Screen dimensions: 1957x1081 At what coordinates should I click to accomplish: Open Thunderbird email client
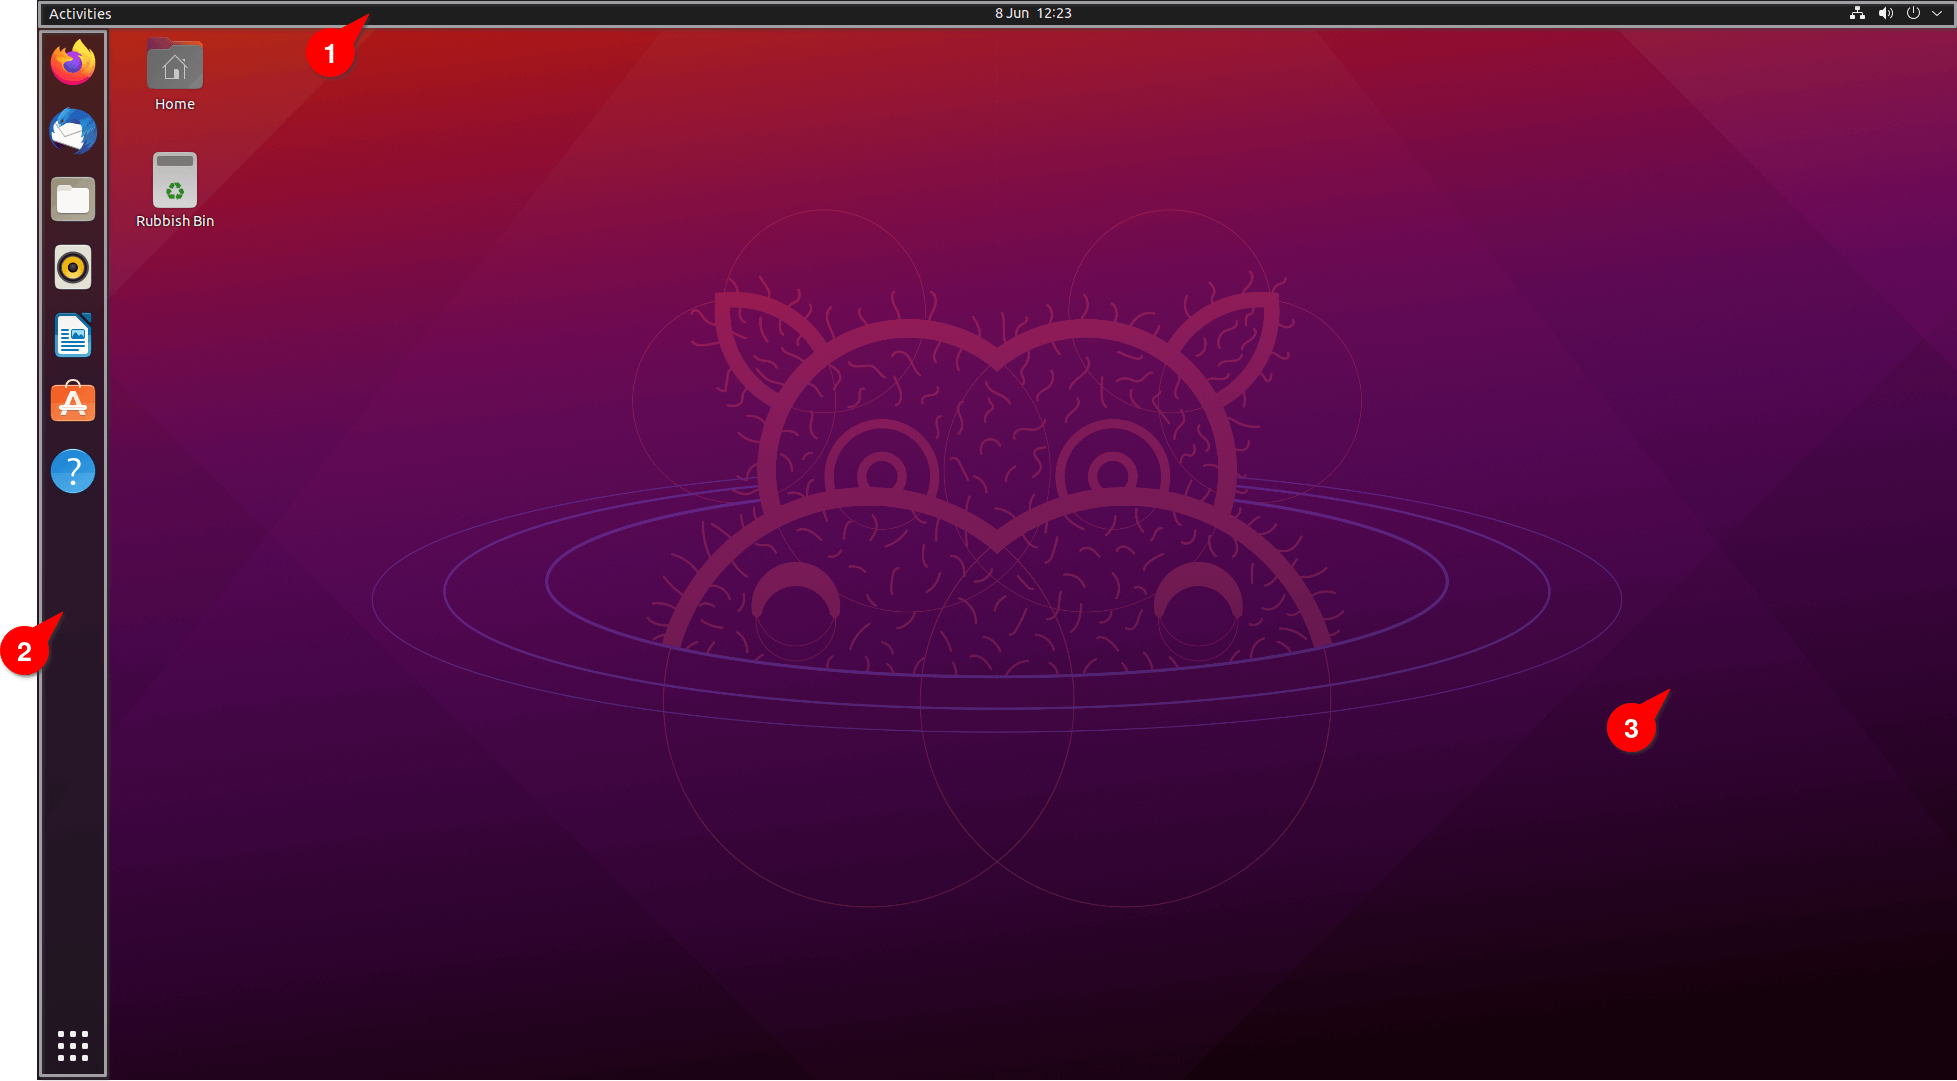tap(72, 132)
